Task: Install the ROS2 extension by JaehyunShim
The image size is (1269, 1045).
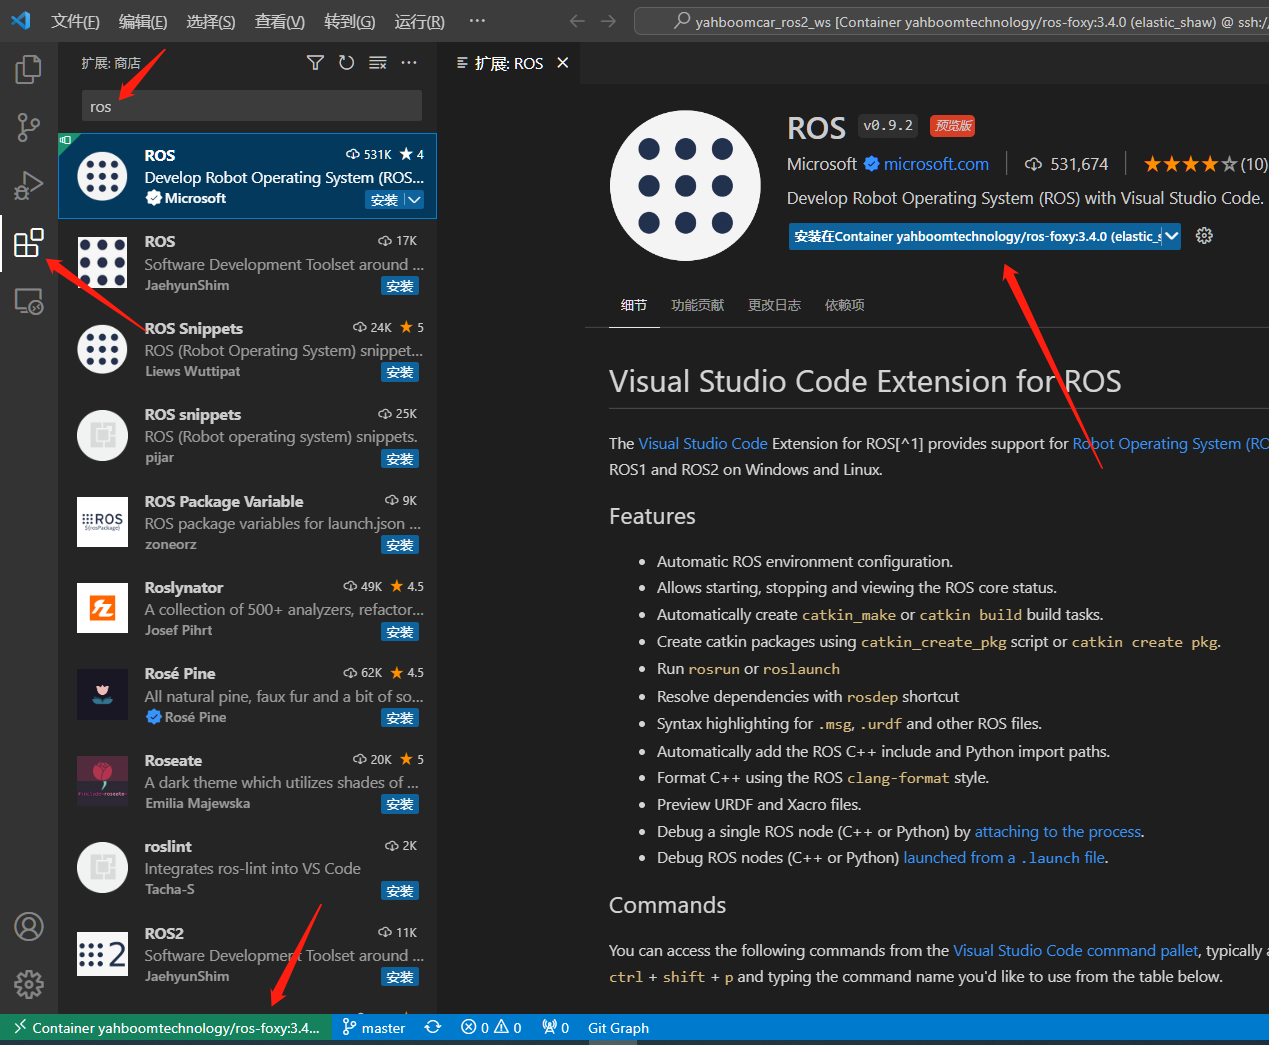Action: (x=400, y=977)
